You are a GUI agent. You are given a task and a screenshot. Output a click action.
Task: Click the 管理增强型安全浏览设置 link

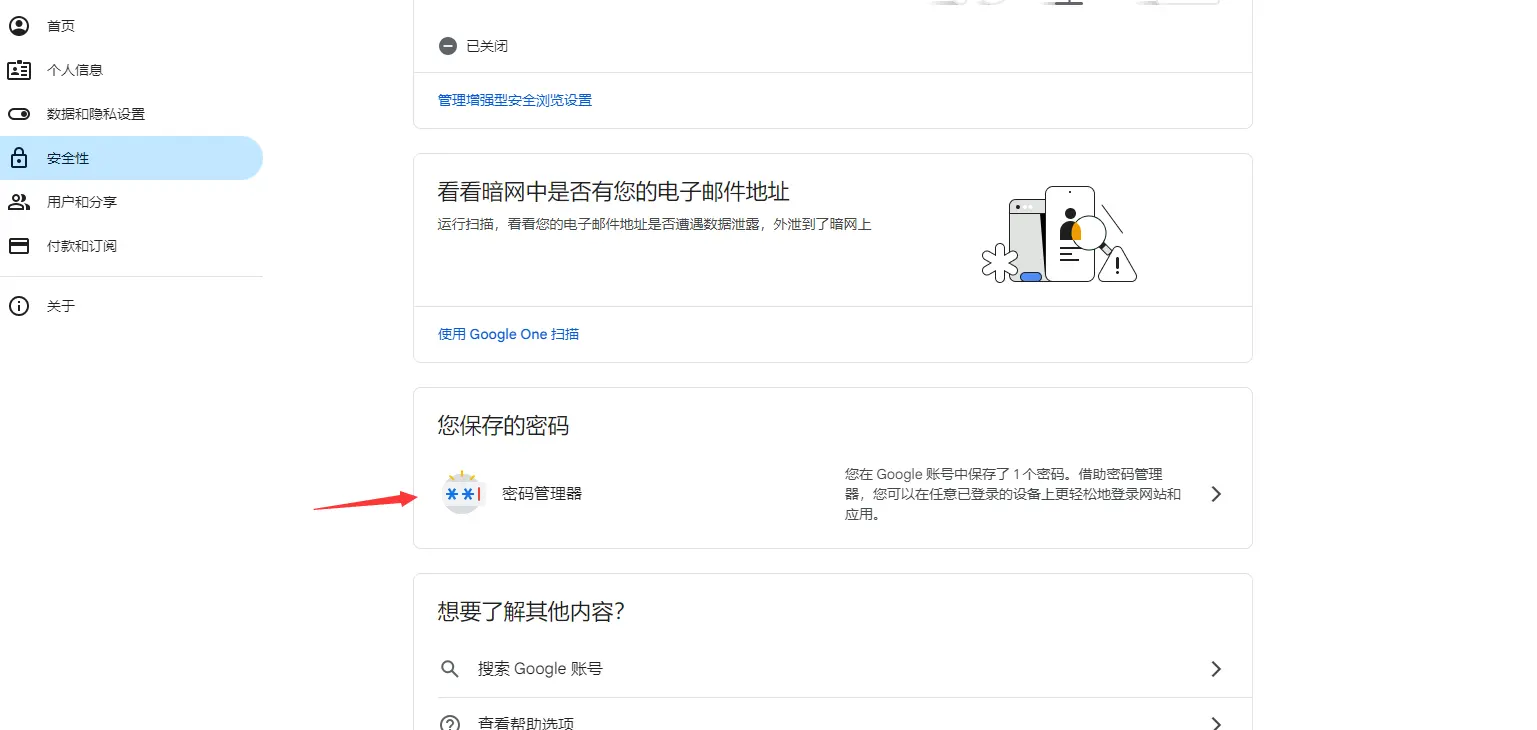(x=515, y=100)
